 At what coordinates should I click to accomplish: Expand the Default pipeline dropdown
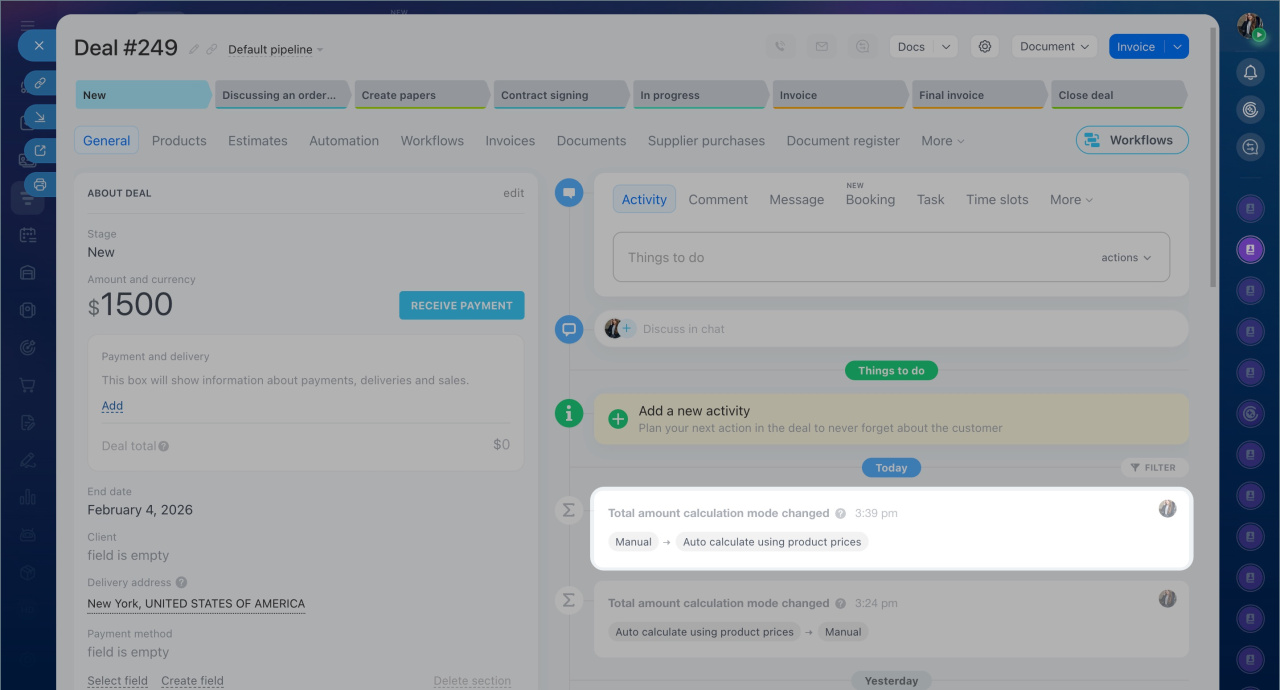[x=275, y=50]
